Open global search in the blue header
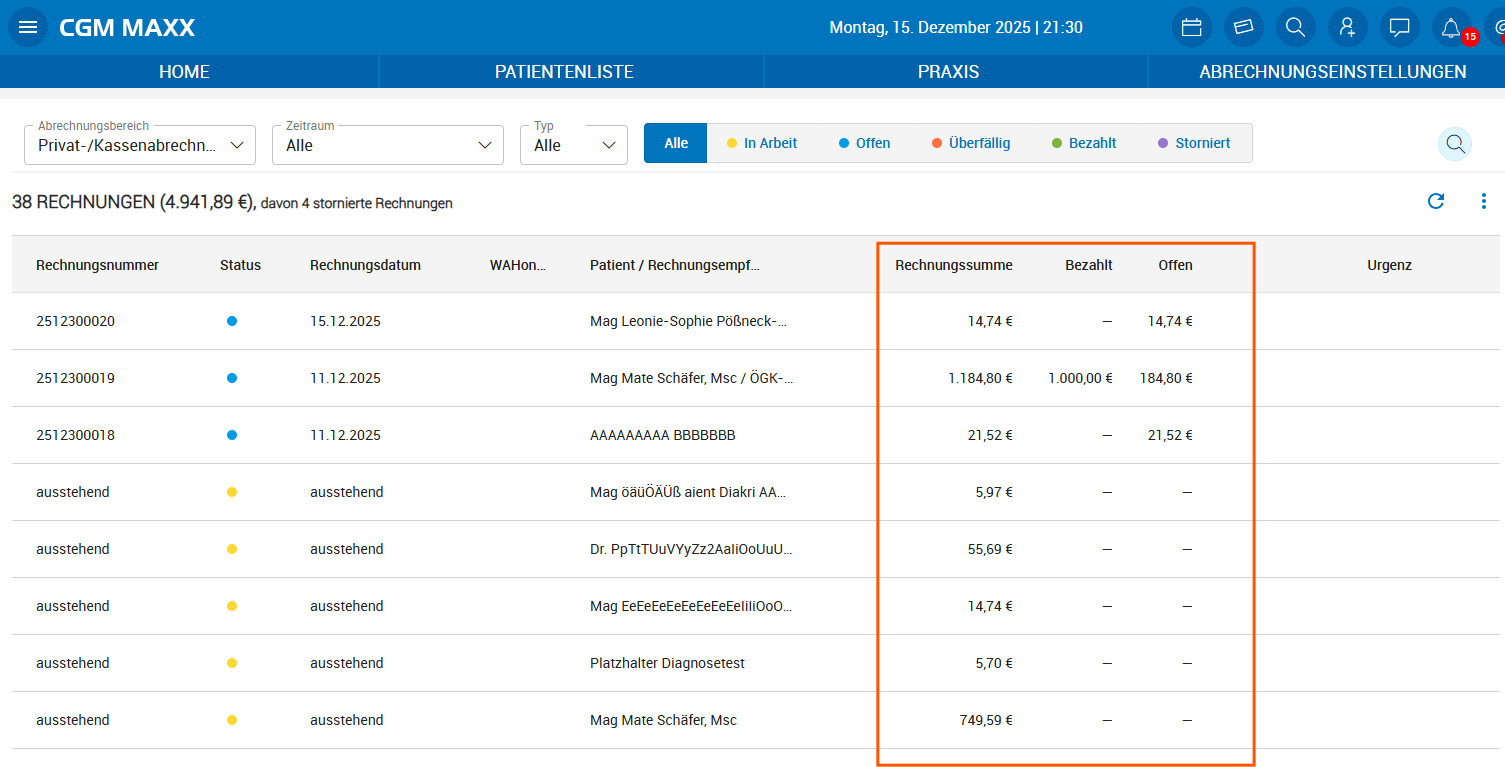 (x=1295, y=27)
